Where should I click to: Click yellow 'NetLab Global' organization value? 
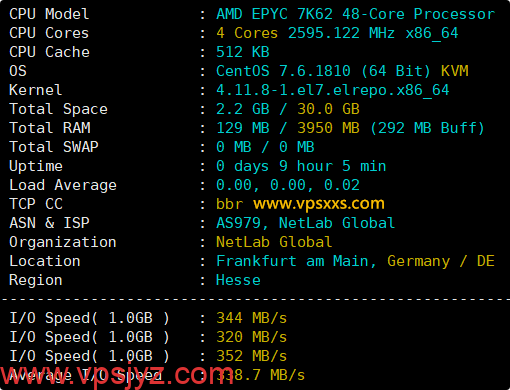(x=274, y=242)
